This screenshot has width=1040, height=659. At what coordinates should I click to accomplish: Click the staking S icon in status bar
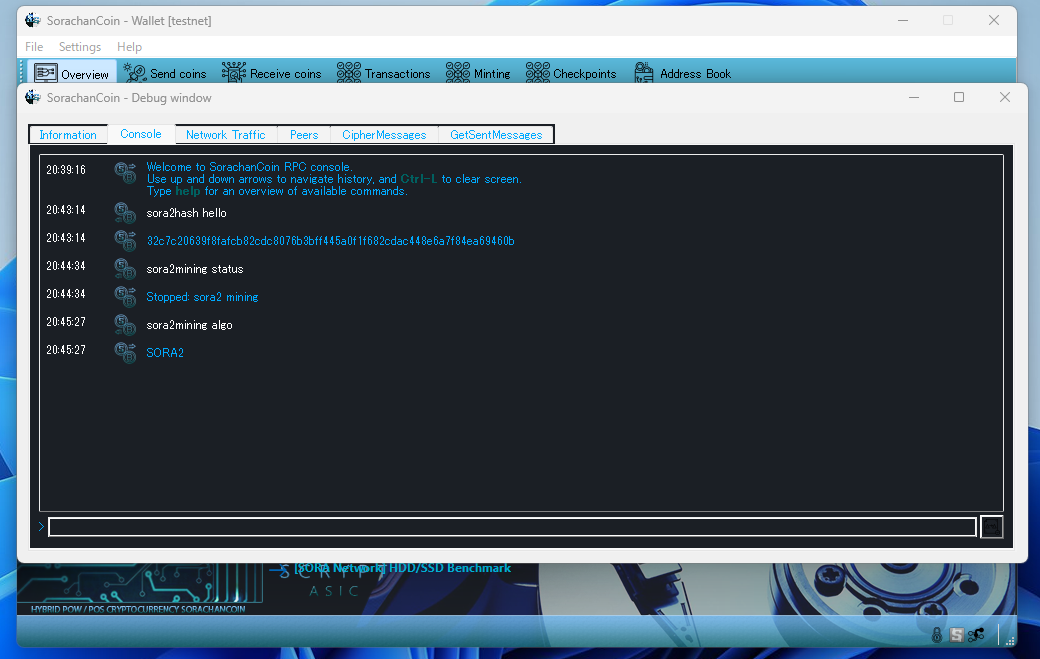coord(956,634)
